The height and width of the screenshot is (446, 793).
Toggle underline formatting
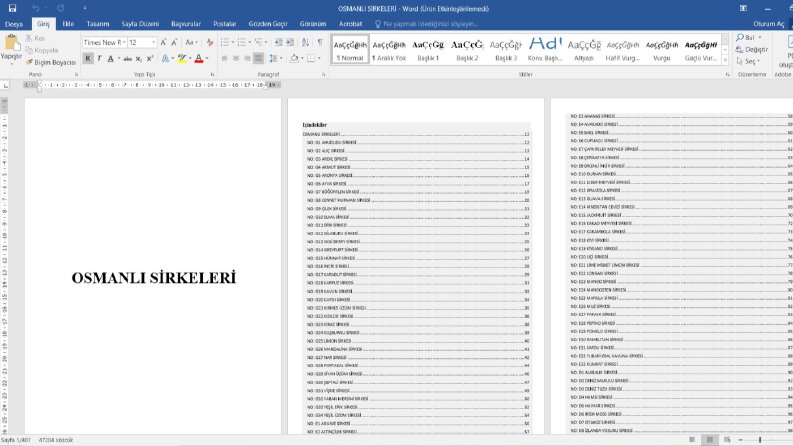pos(110,59)
